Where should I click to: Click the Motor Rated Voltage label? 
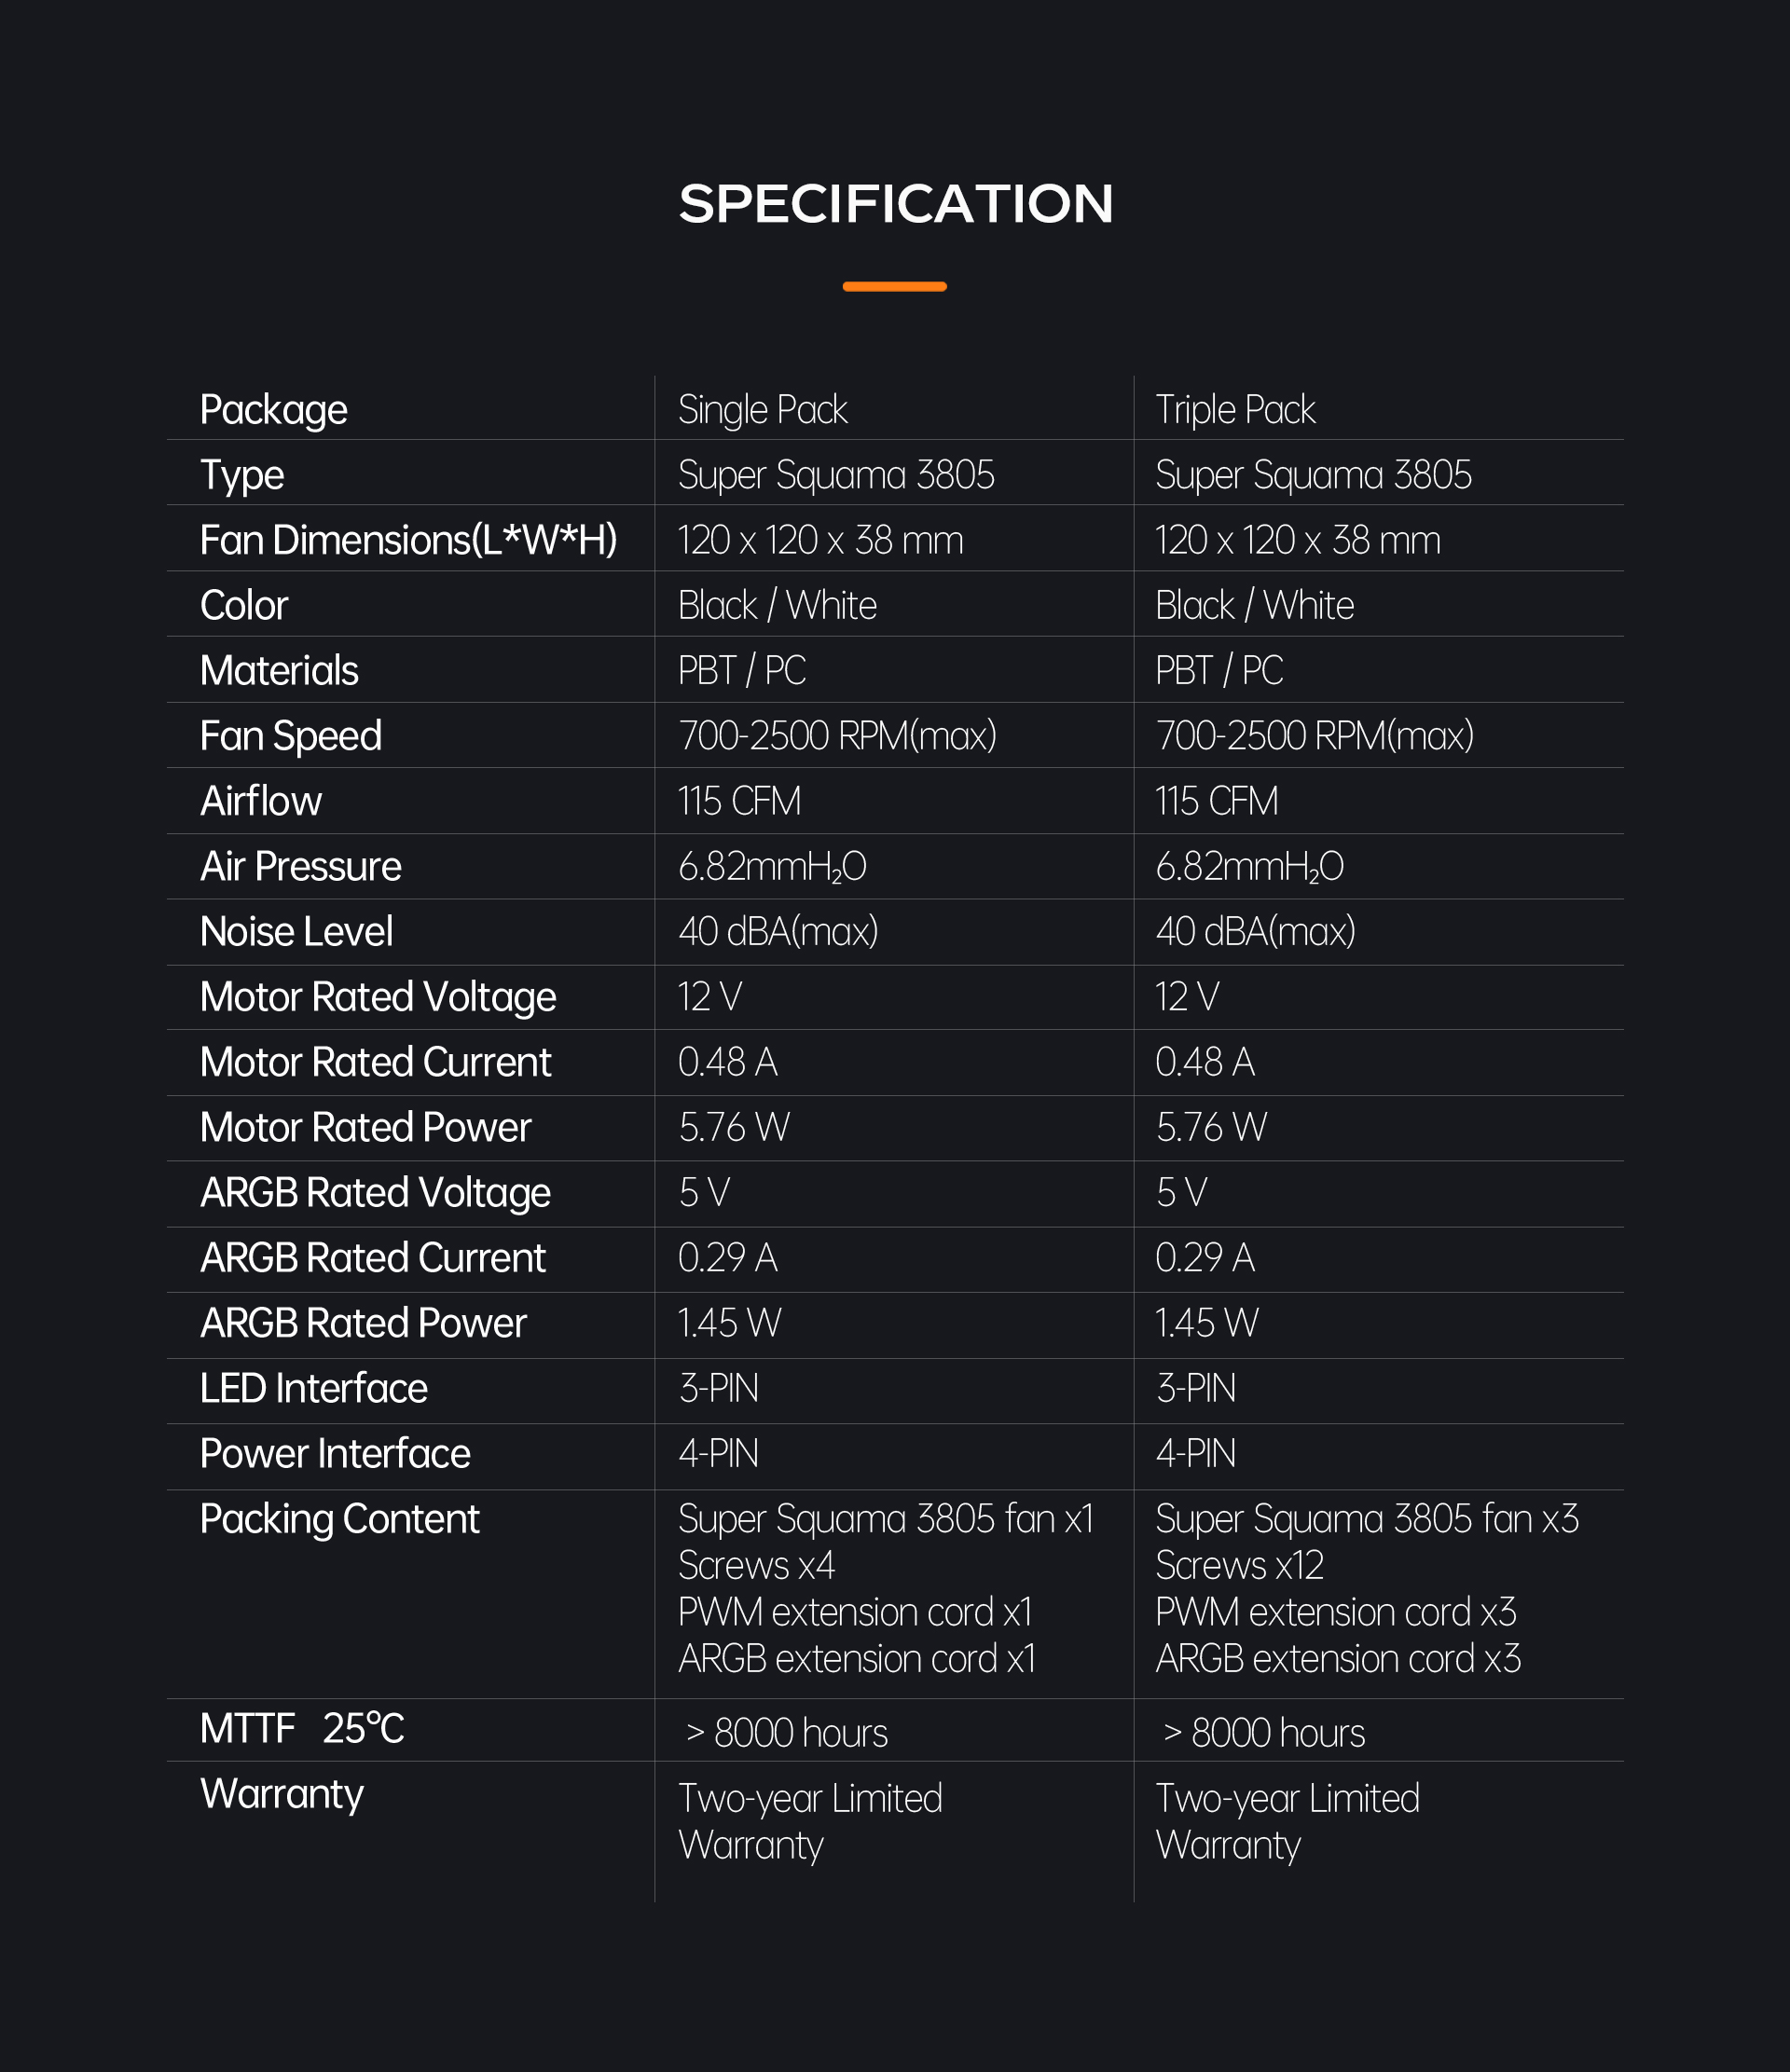click(377, 997)
